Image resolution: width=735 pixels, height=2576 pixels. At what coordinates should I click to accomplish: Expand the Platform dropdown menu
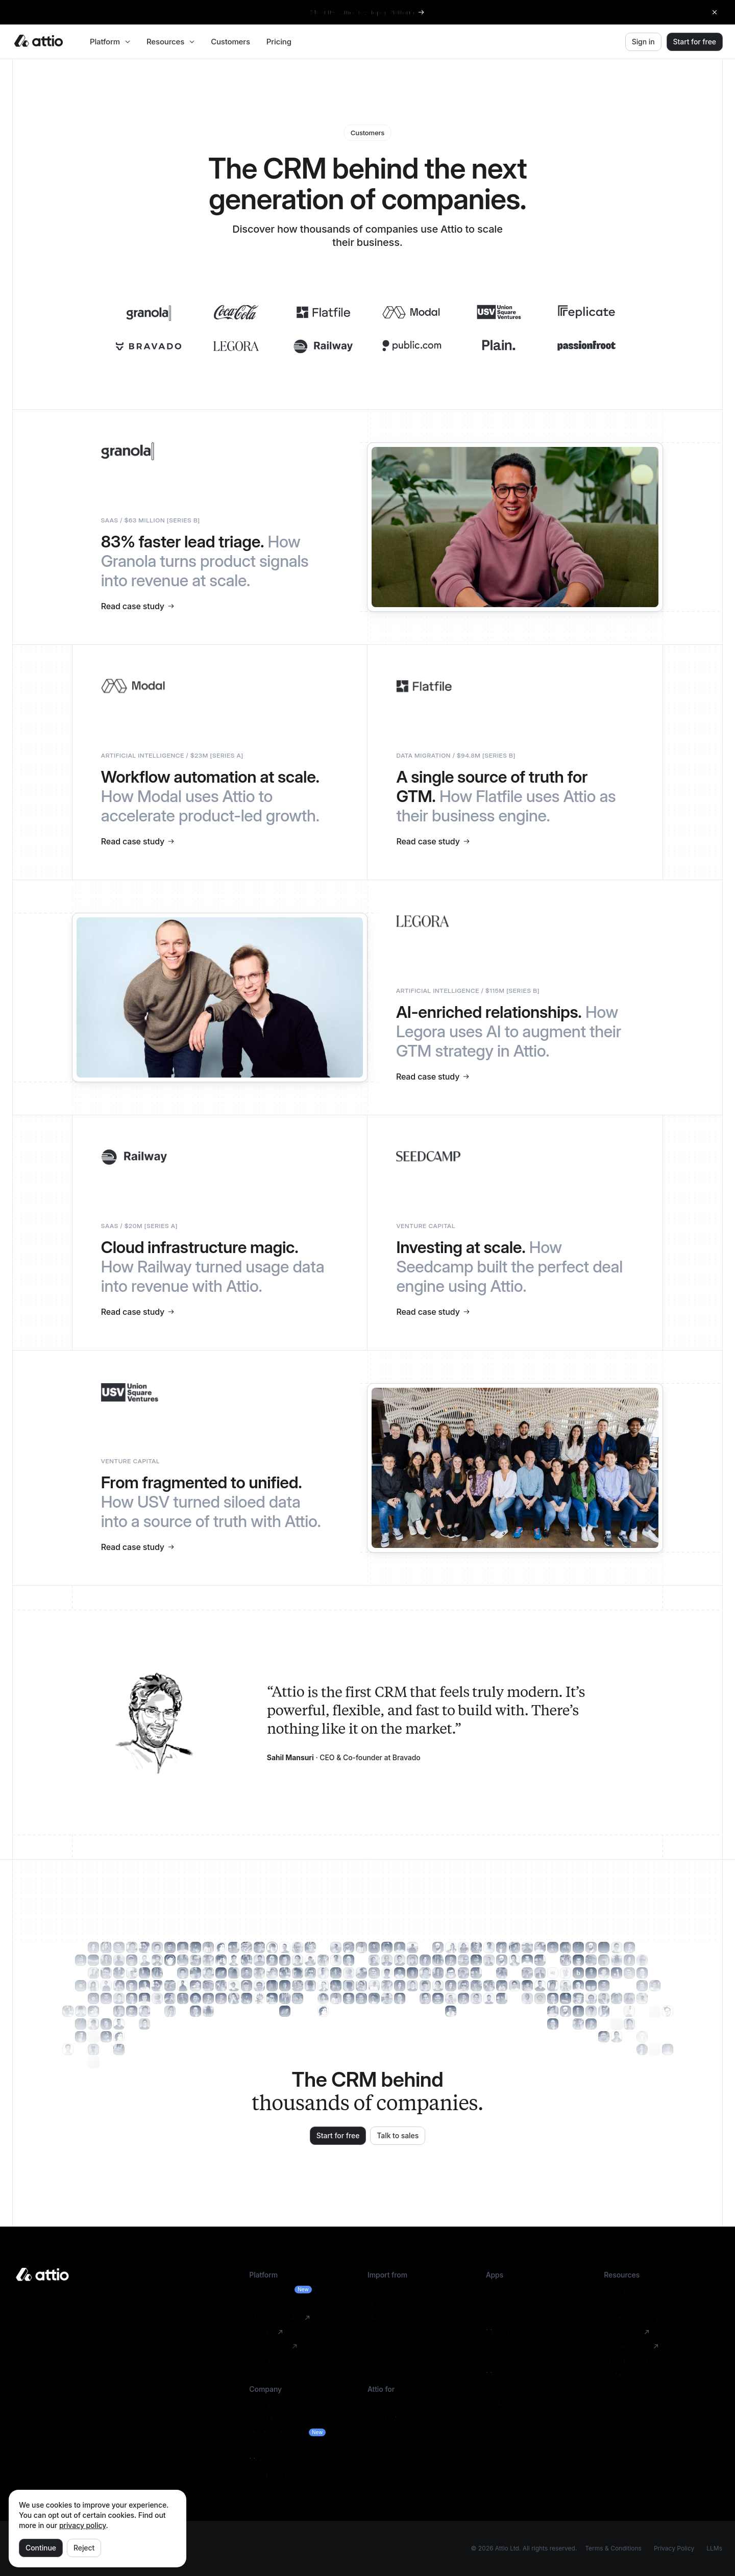tap(110, 42)
